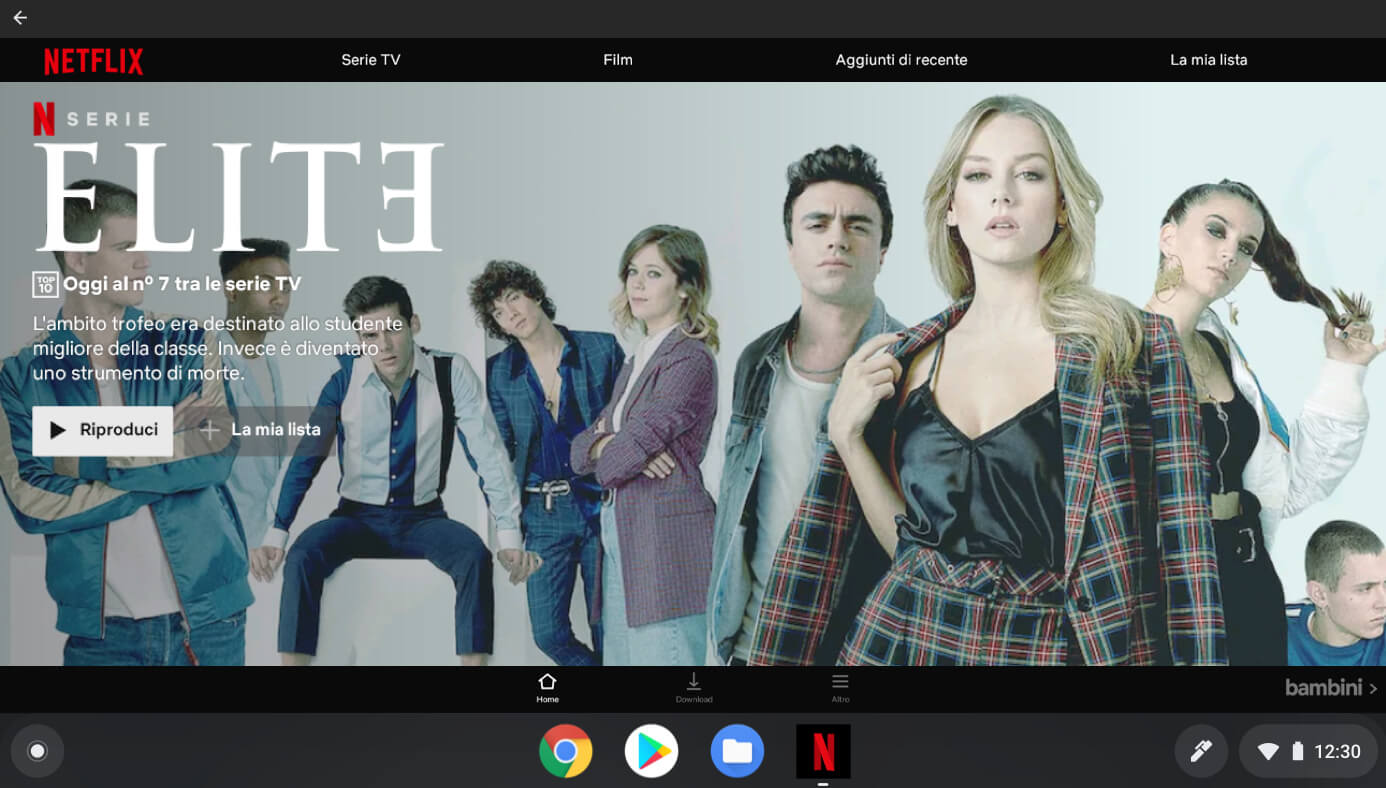Click the Wi-Fi icon in status tray
This screenshot has width=1386, height=788.
point(1268,752)
